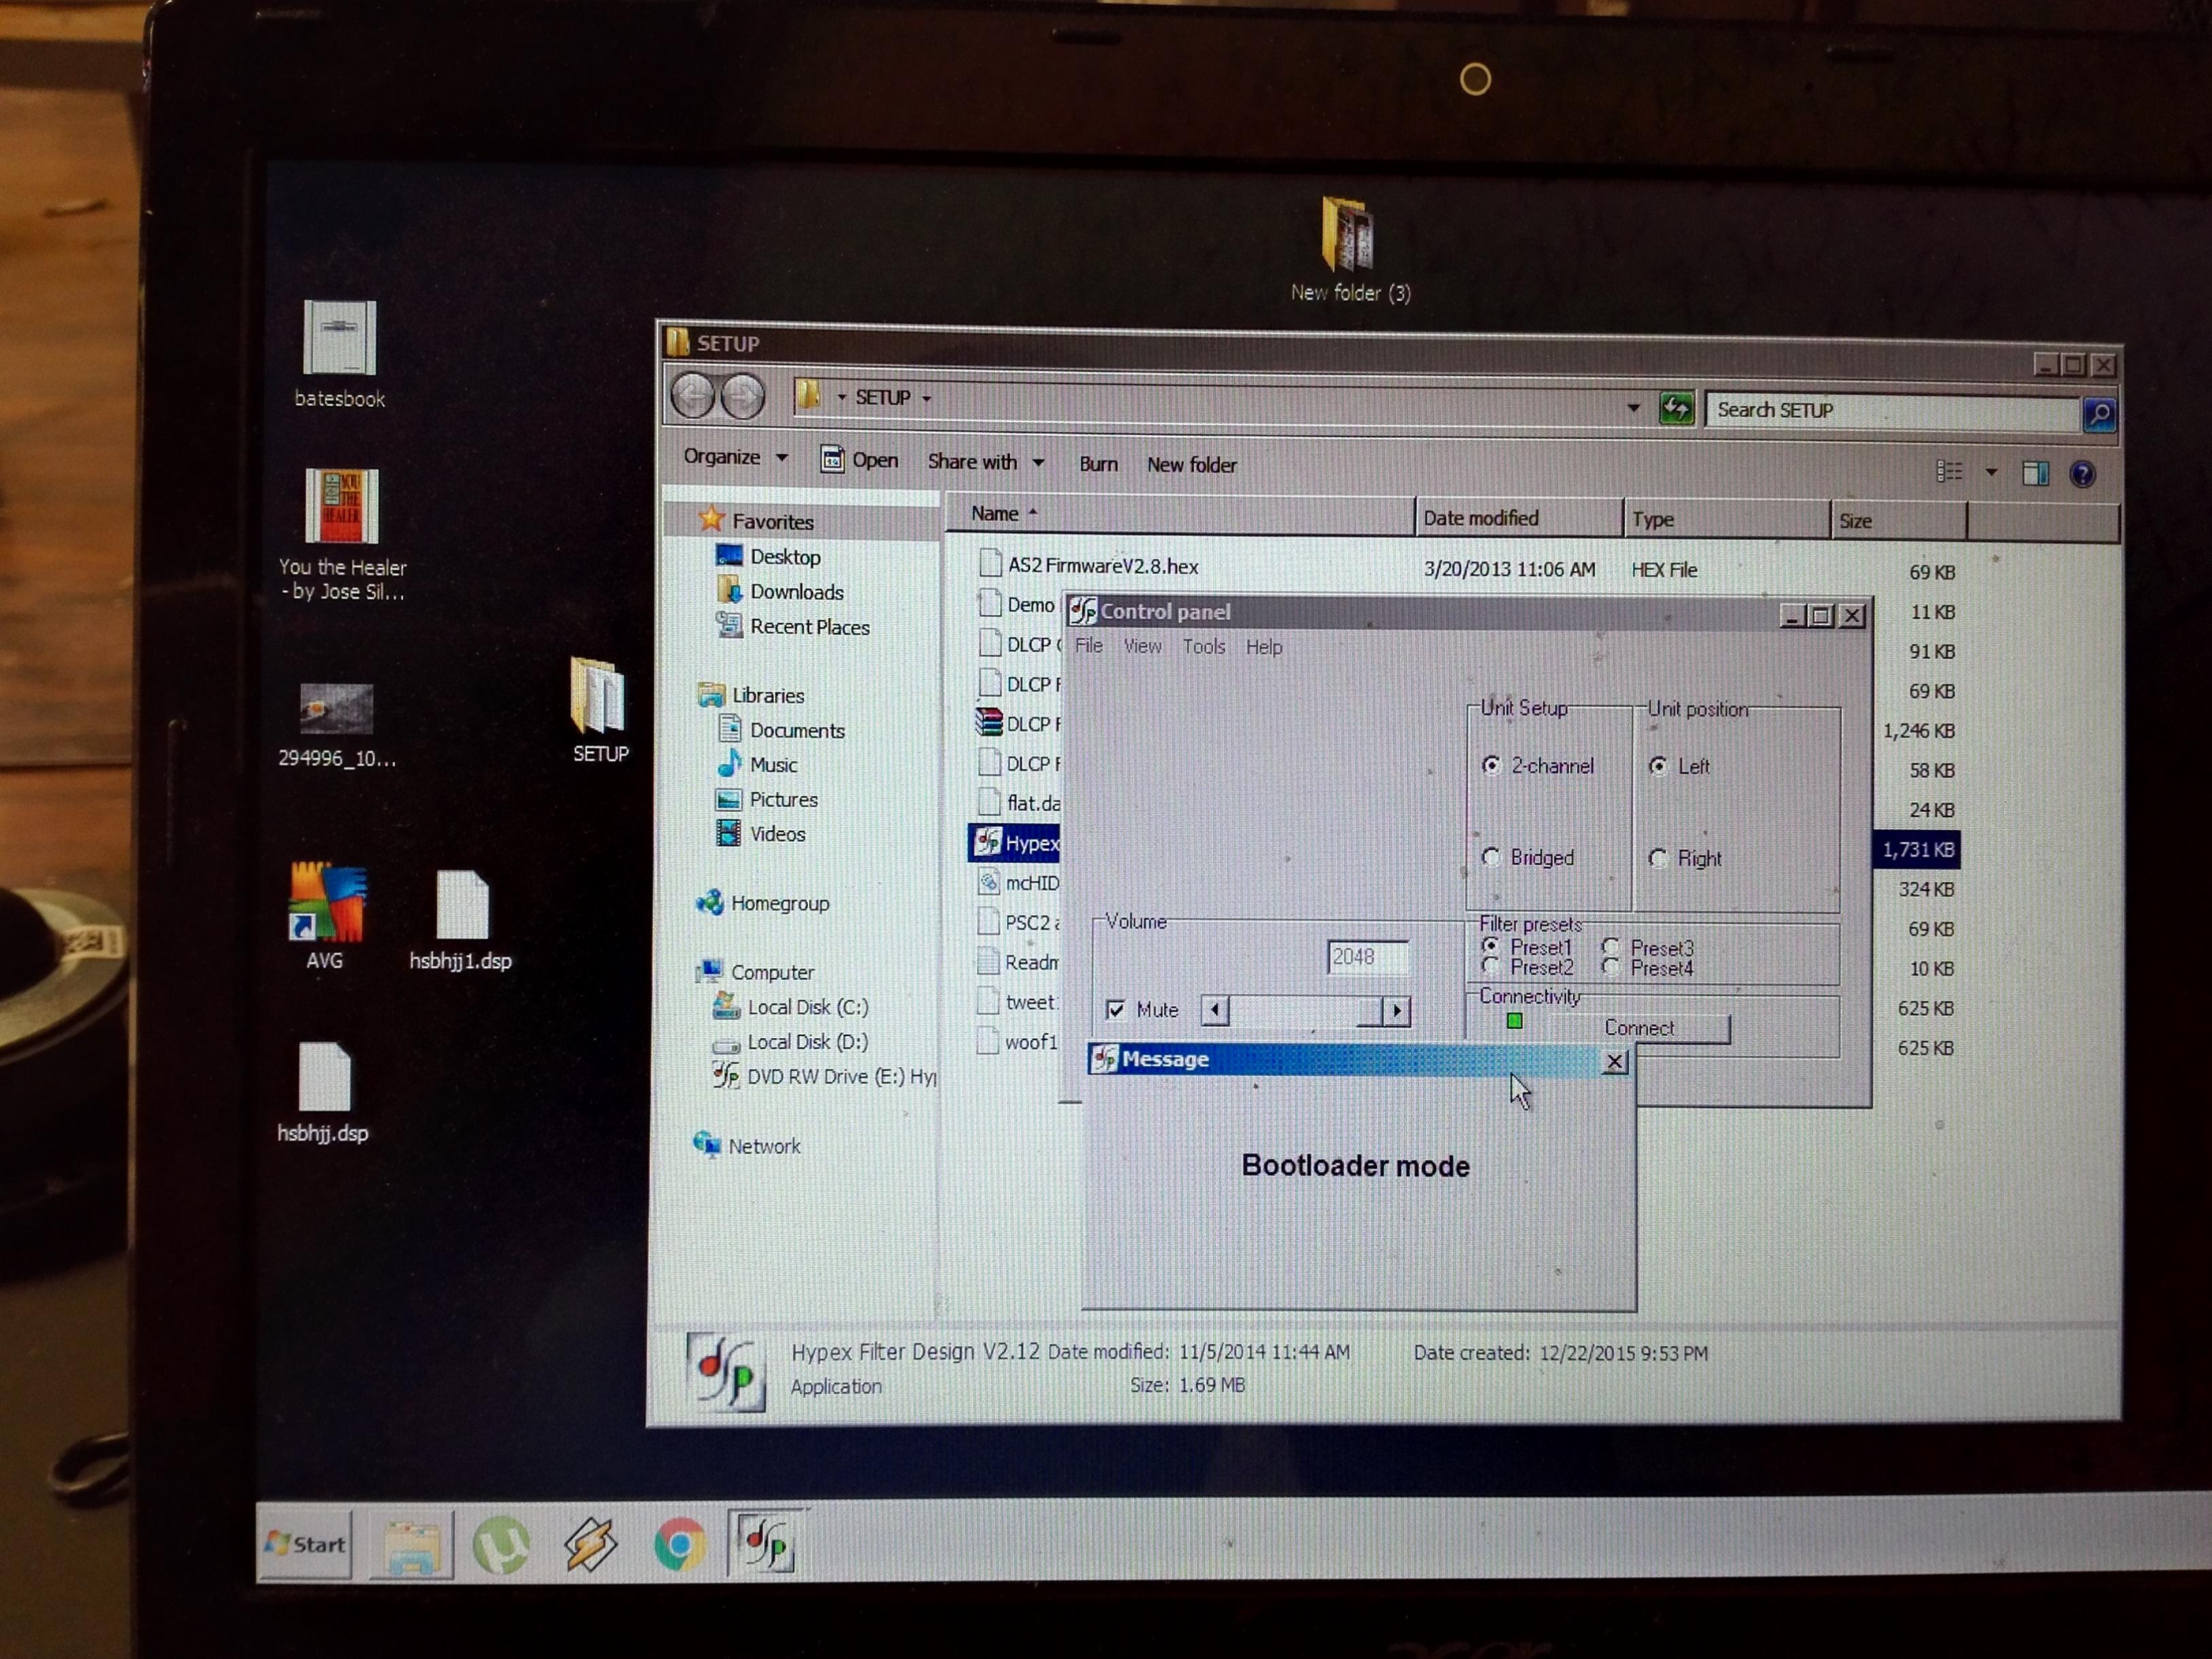The image size is (2212, 1659).
Task: Select Homegroup in the sidebar
Action: [763, 903]
